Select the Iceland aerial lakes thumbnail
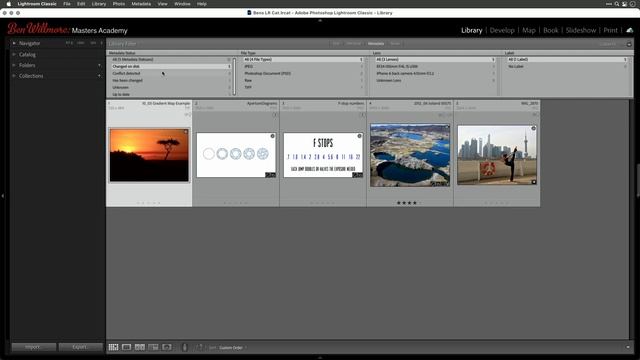This screenshot has width=640, height=360. [410, 155]
